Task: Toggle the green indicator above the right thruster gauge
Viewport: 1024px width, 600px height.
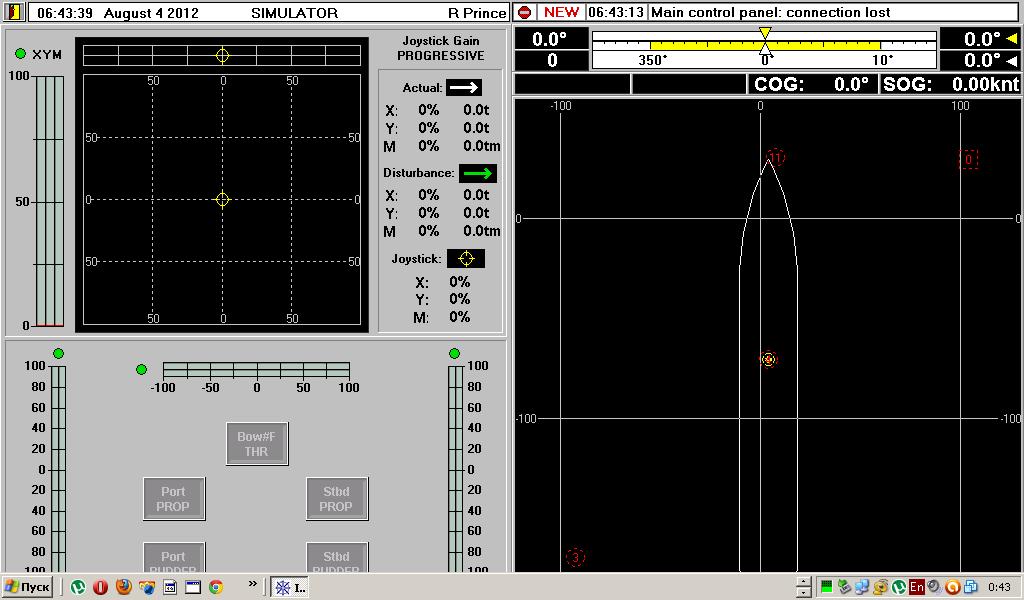Action: pyautogui.click(x=454, y=354)
